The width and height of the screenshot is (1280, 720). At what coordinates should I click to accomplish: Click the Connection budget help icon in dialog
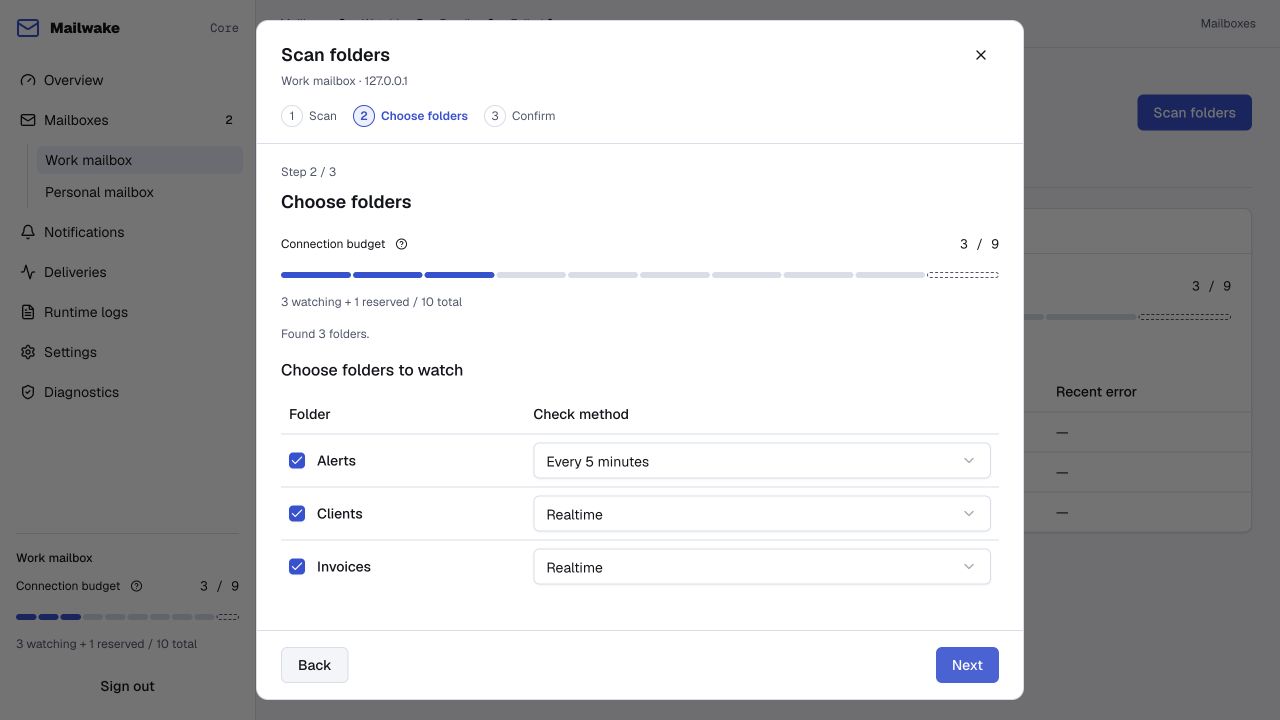tap(401, 244)
